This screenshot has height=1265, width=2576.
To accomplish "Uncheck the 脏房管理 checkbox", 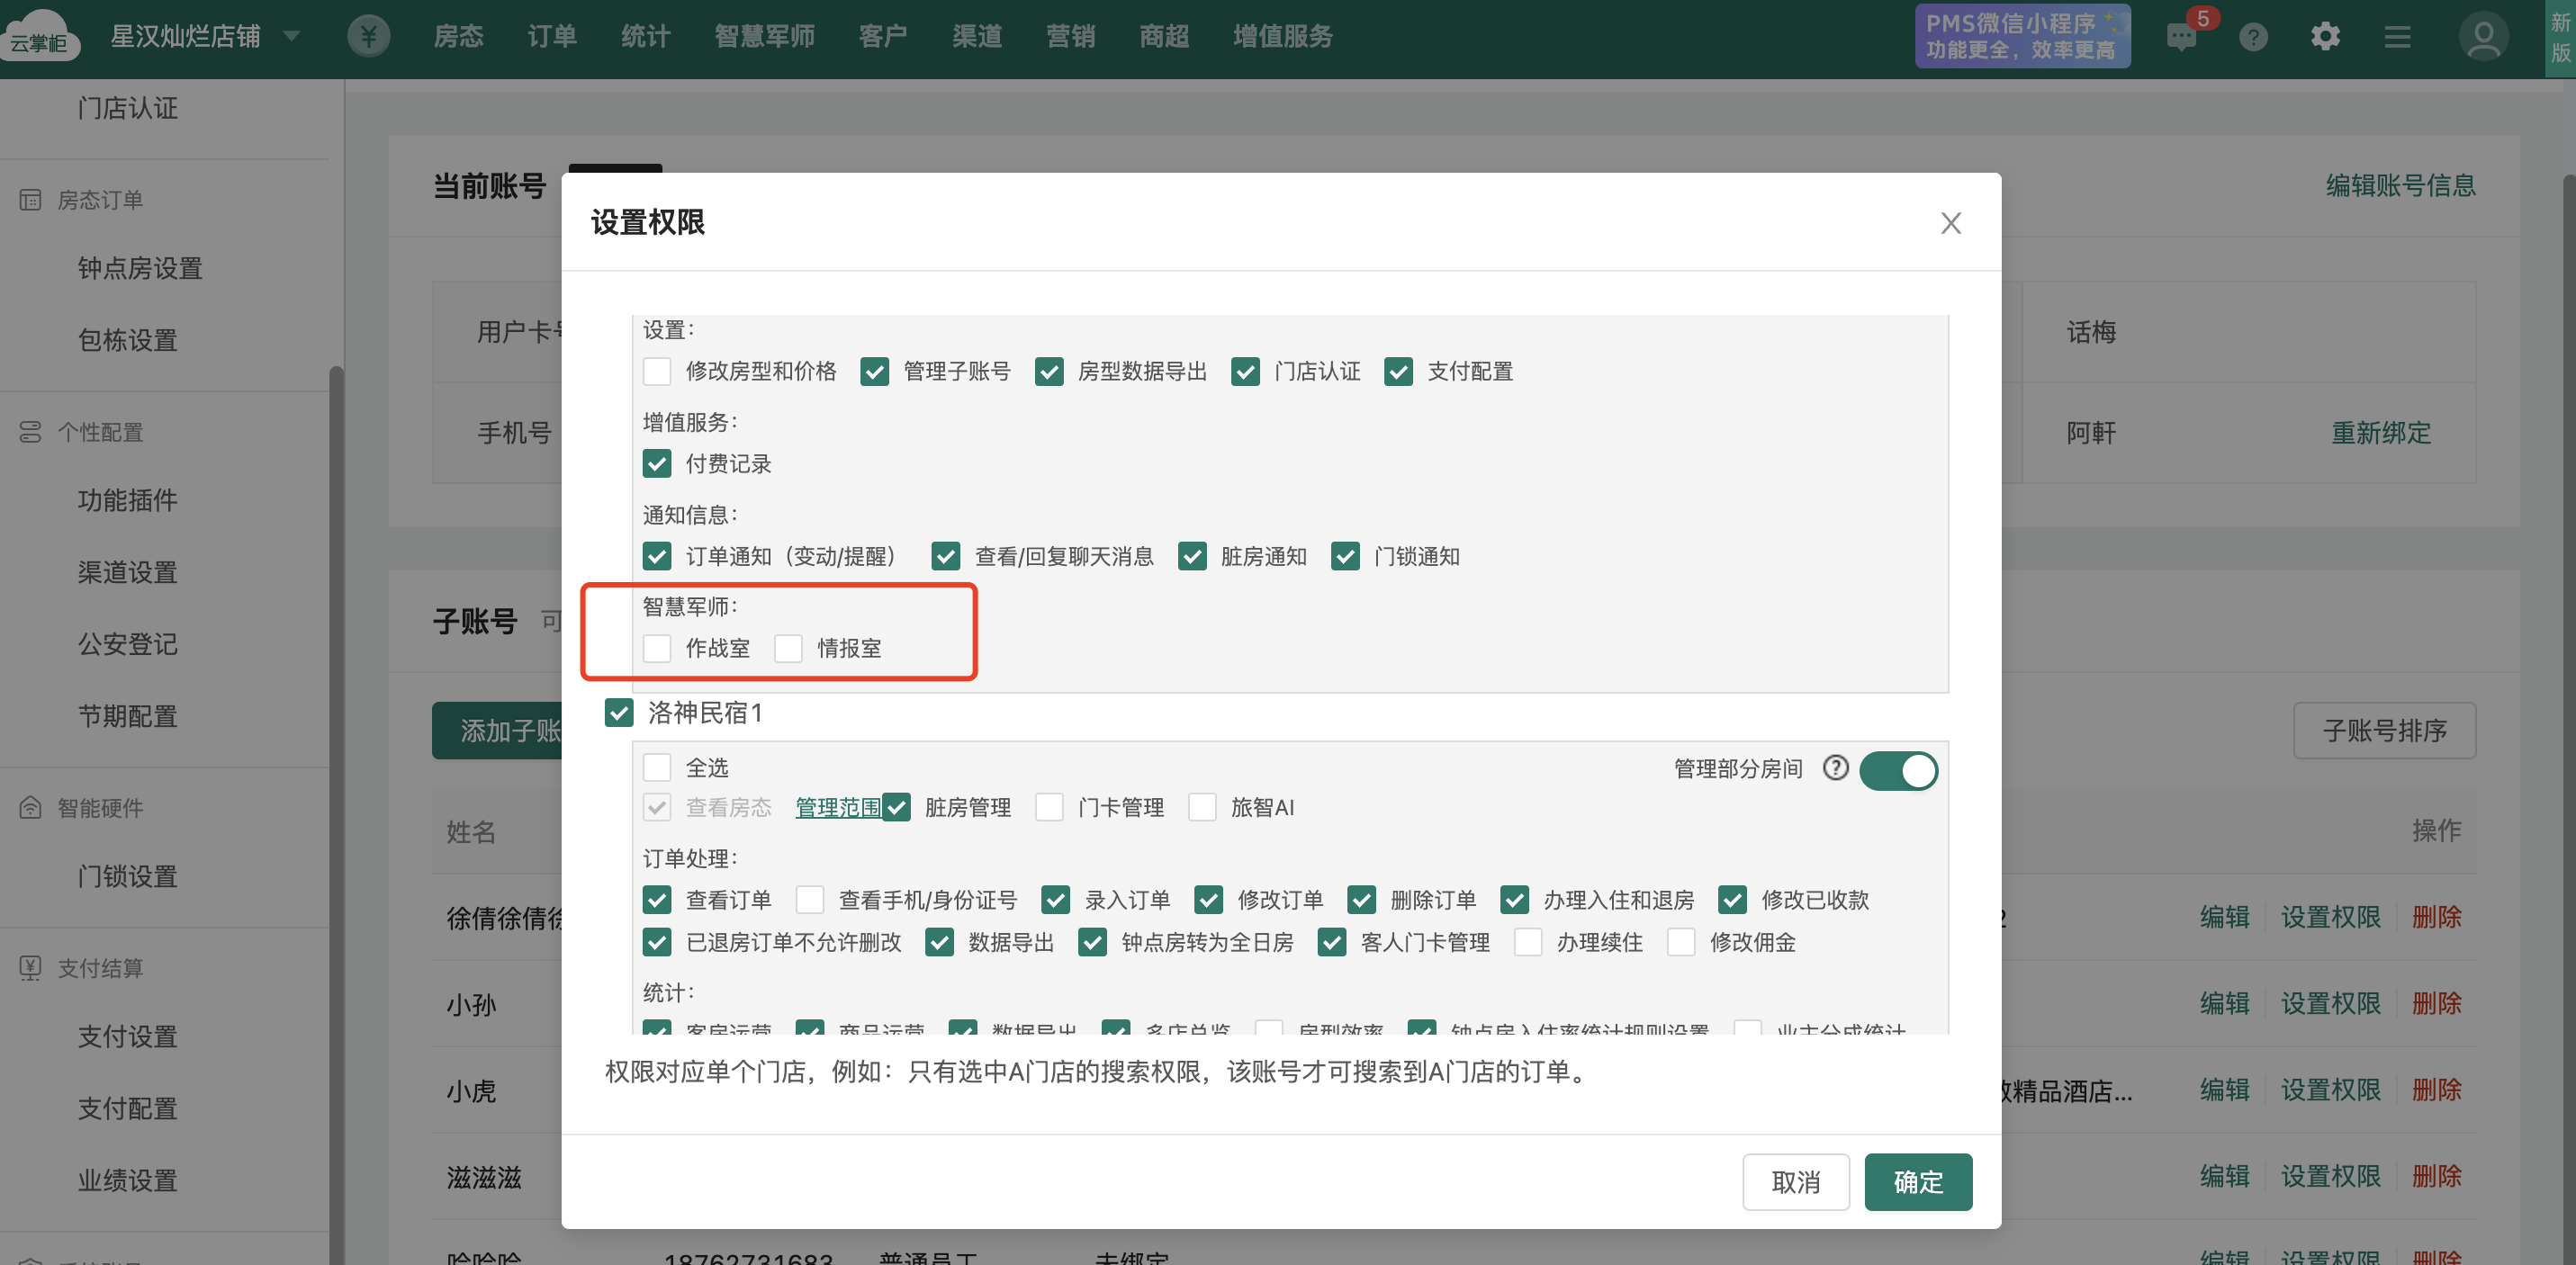I will pyautogui.click(x=896, y=807).
